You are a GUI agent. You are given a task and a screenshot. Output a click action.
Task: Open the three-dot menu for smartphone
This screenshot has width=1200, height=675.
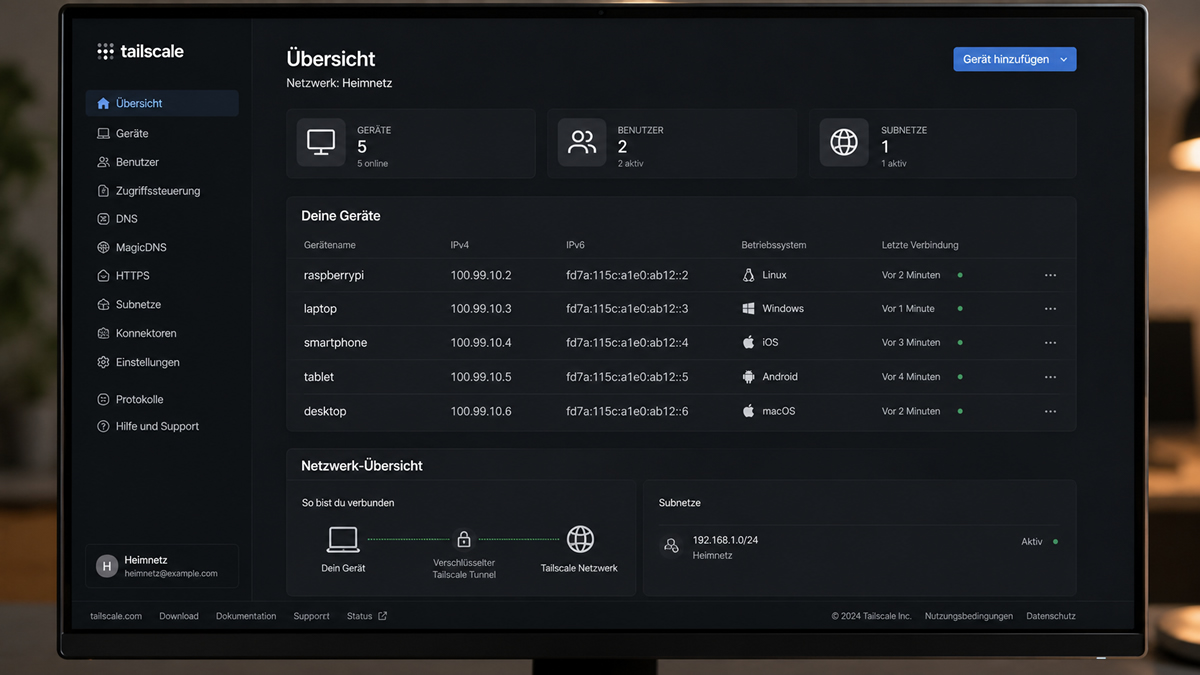(1050, 343)
